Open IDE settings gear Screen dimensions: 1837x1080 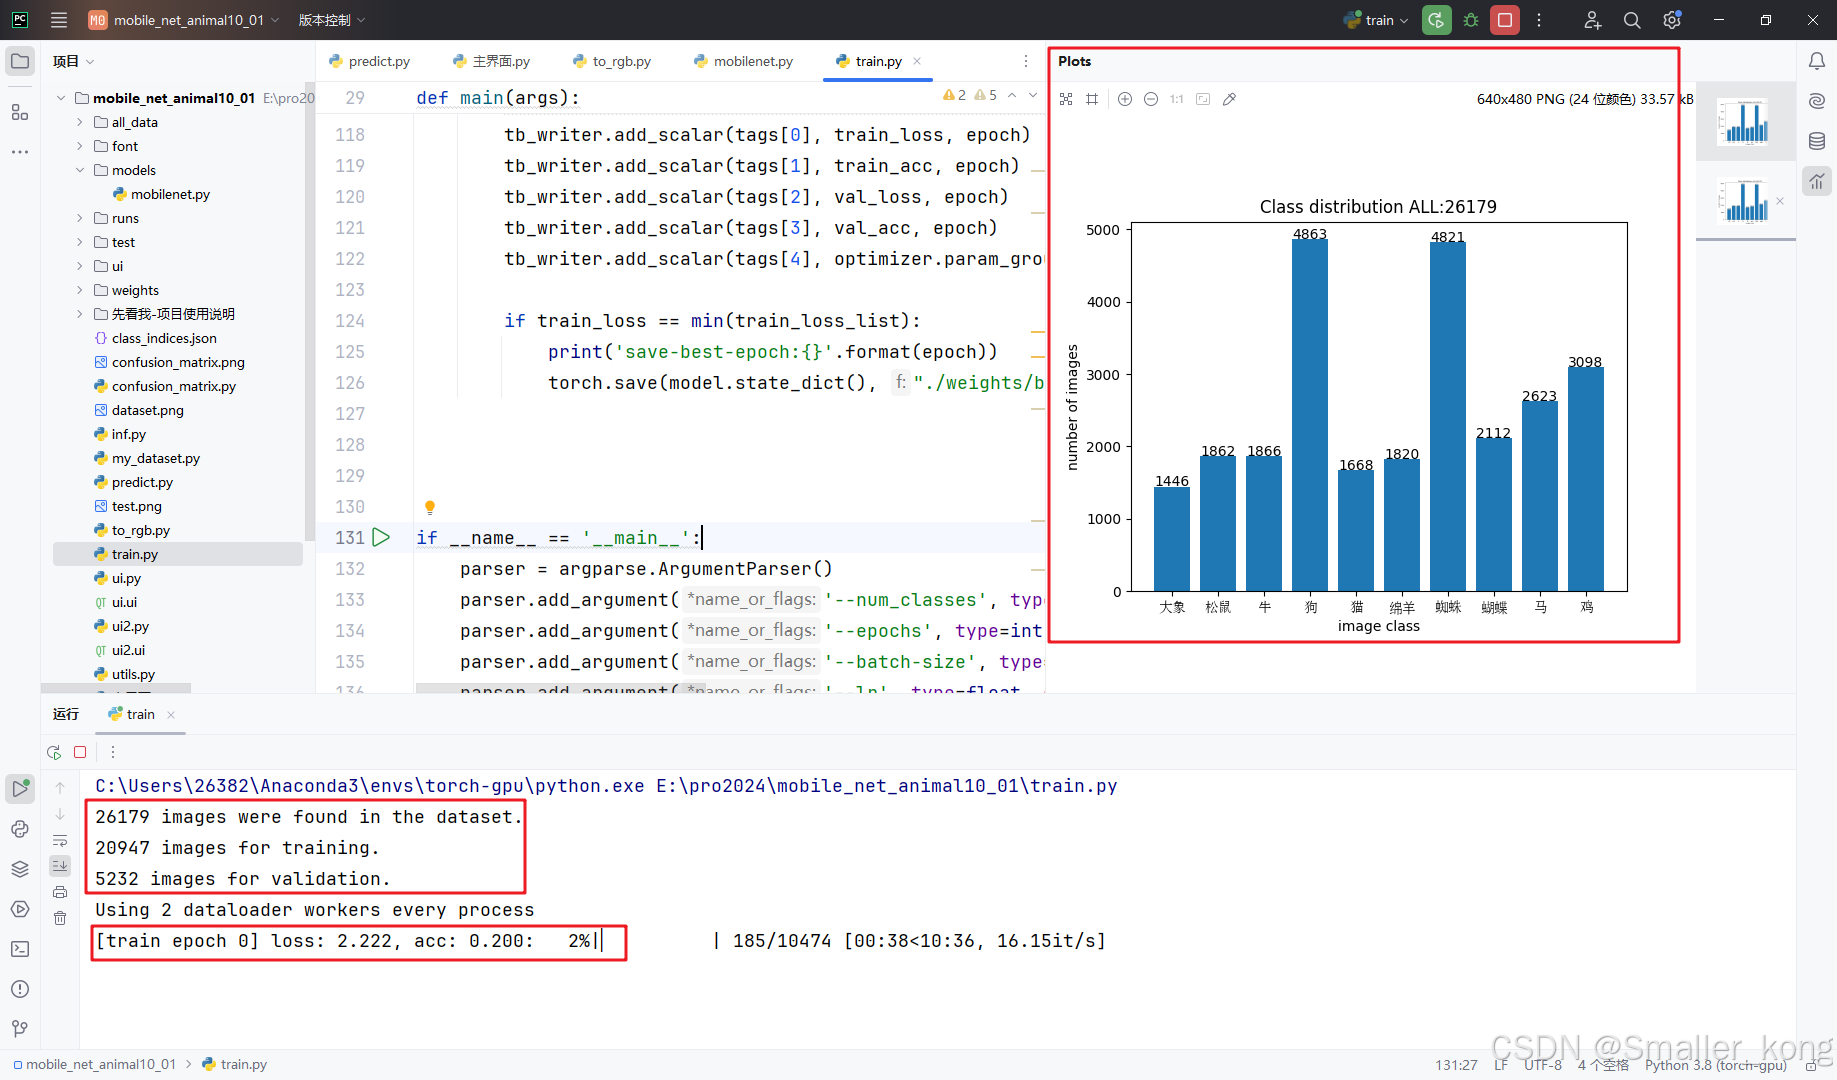1672,20
